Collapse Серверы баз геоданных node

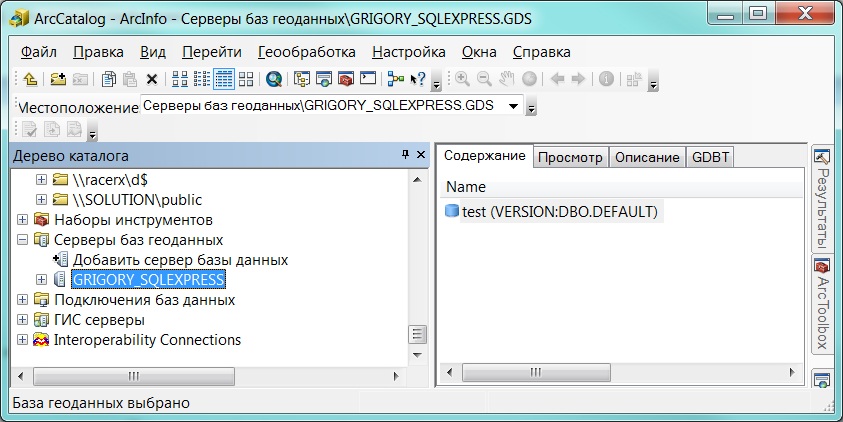point(22,240)
